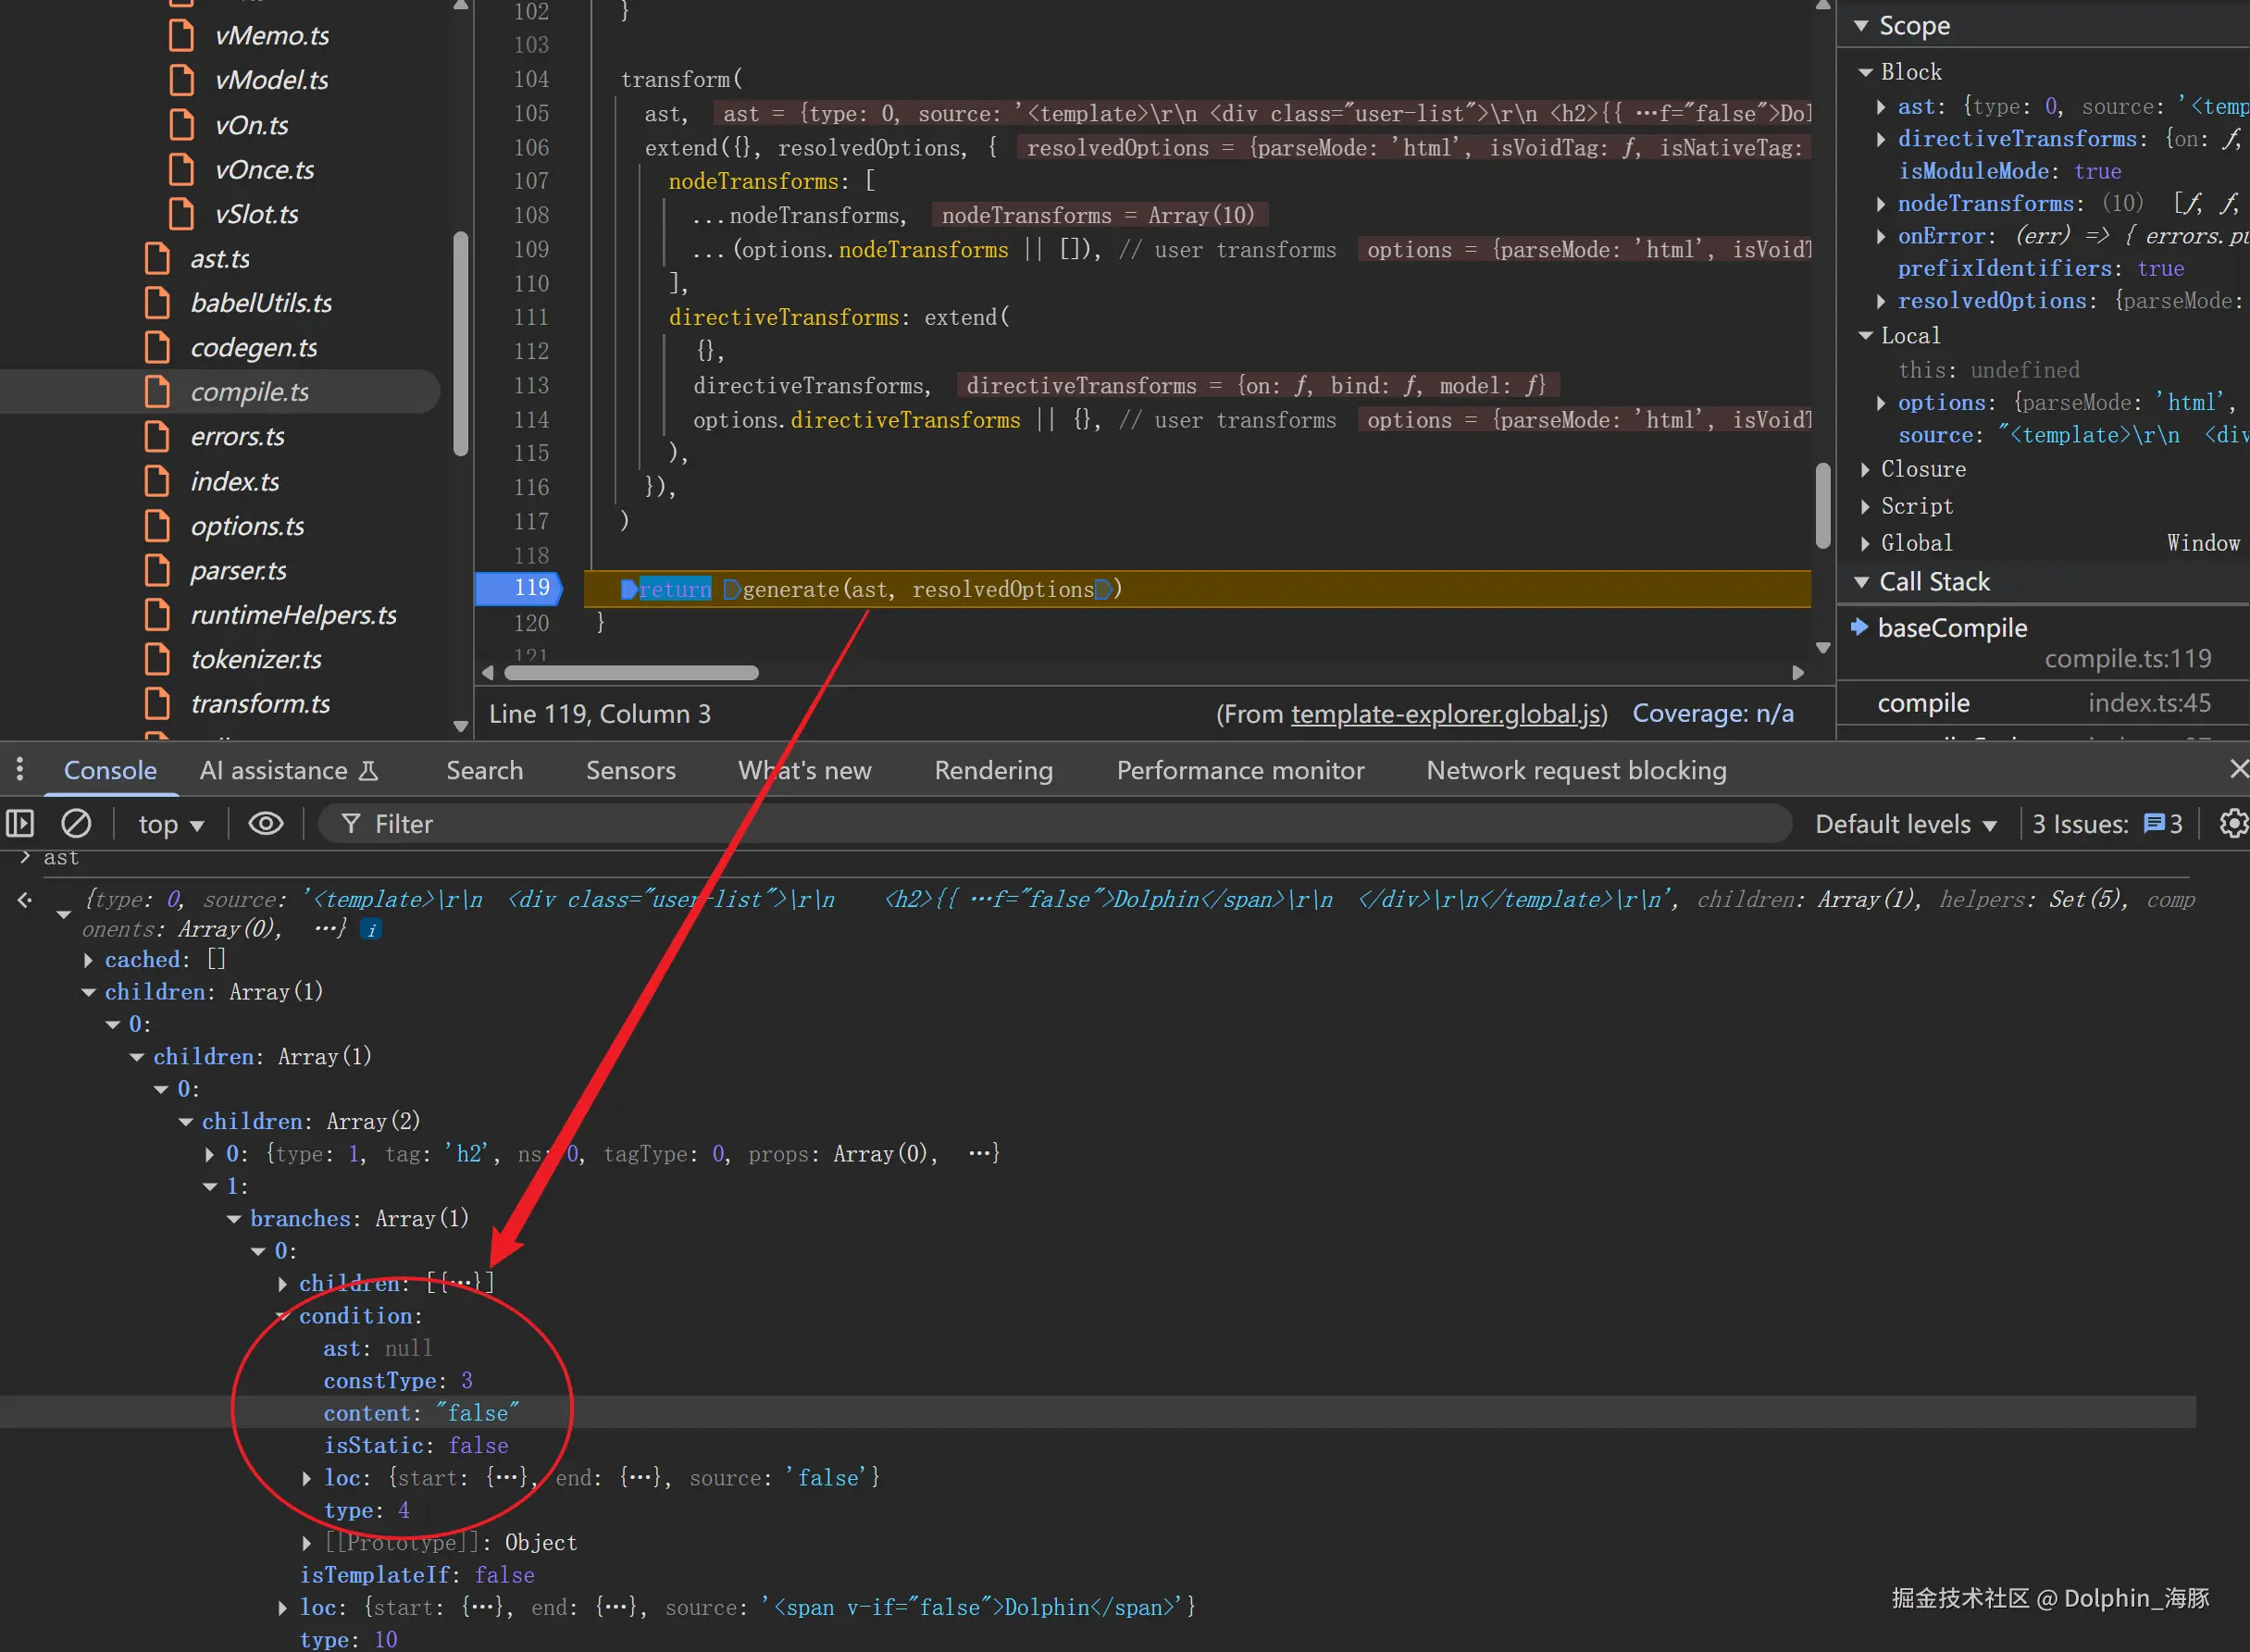Open ast.ts in the sources tree
Image resolution: width=2250 pixels, height=1652 pixels.
[x=220, y=259]
